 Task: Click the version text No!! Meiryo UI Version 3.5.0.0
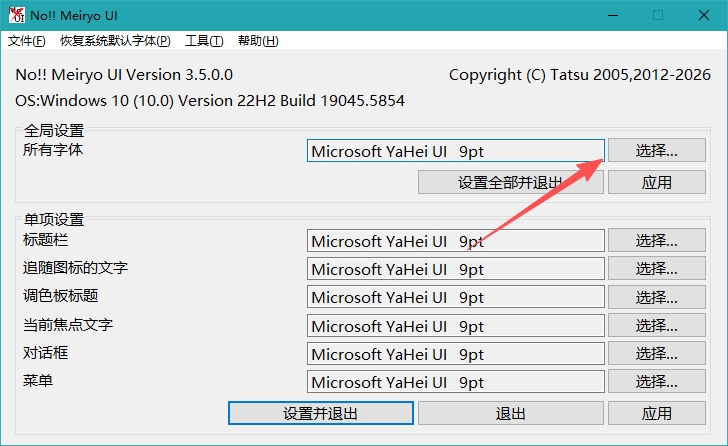(x=124, y=75)
